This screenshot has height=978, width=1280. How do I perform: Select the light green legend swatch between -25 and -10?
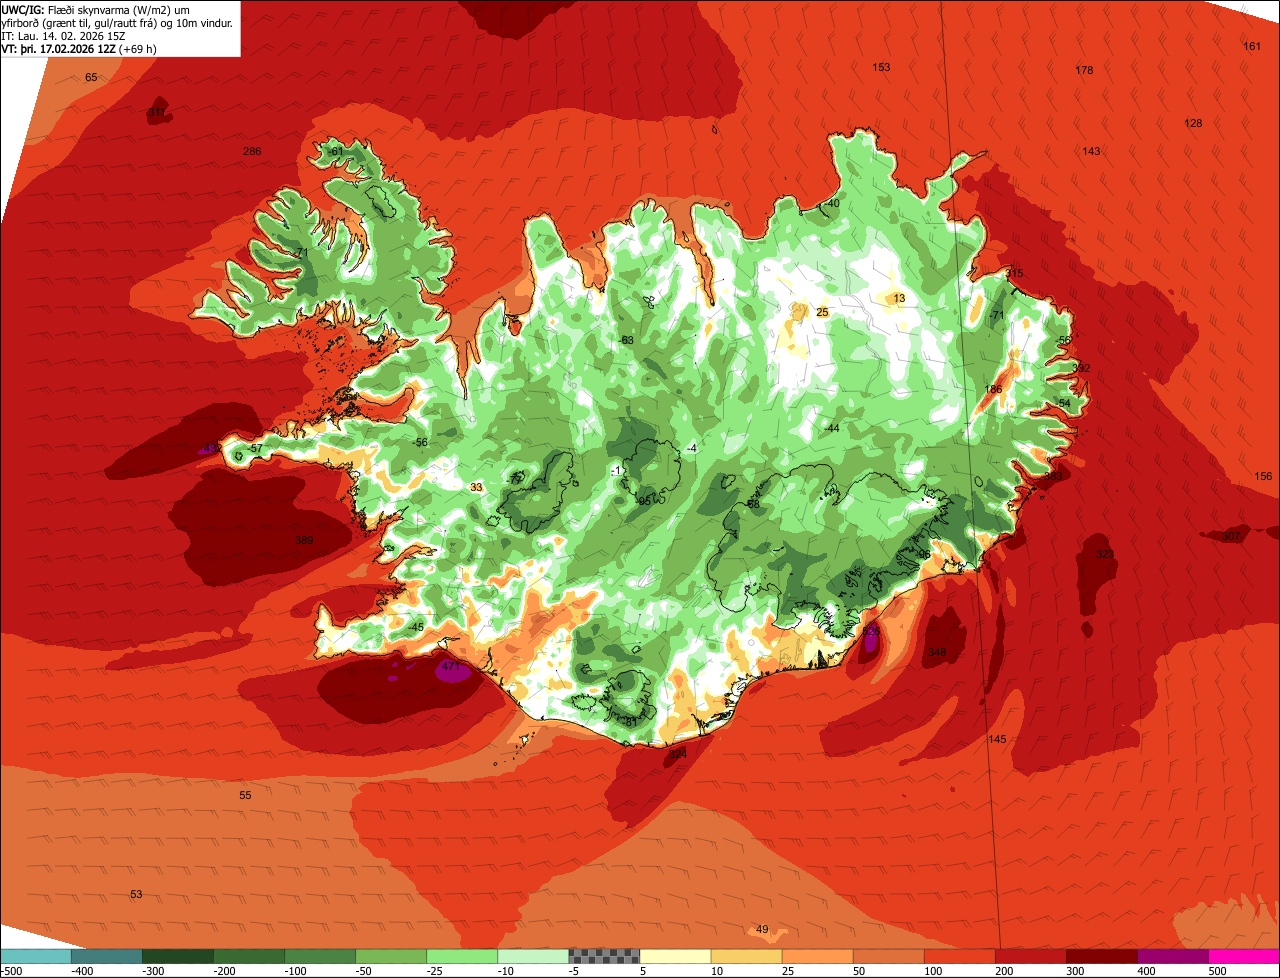[x=462, y=955]
